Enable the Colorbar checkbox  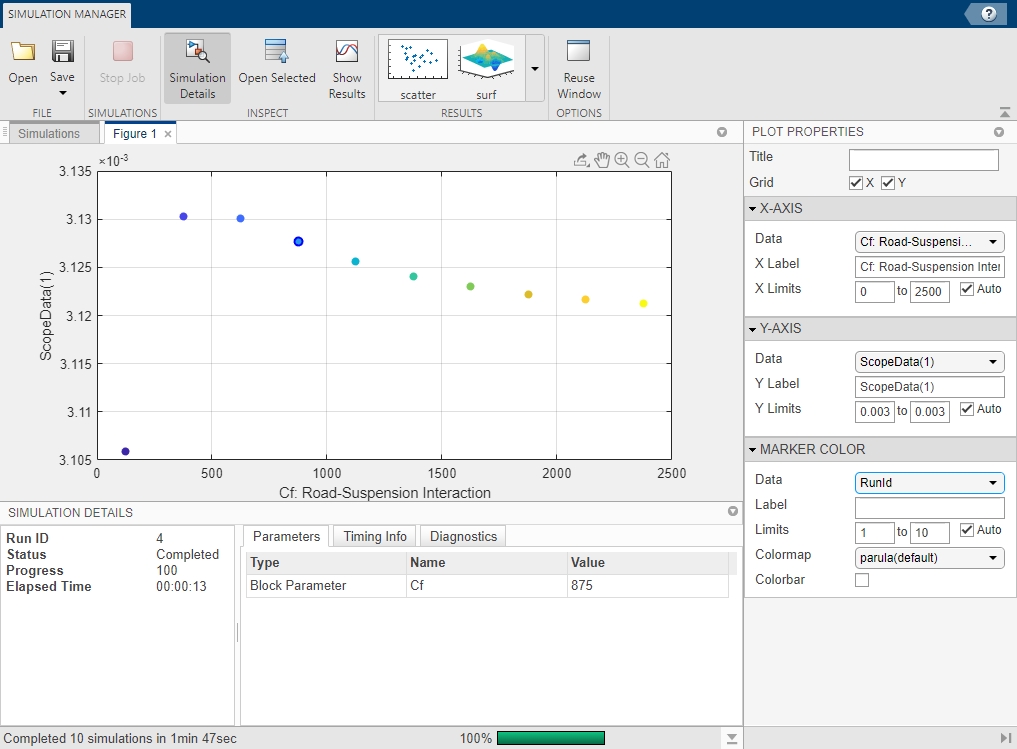point(862,580)
